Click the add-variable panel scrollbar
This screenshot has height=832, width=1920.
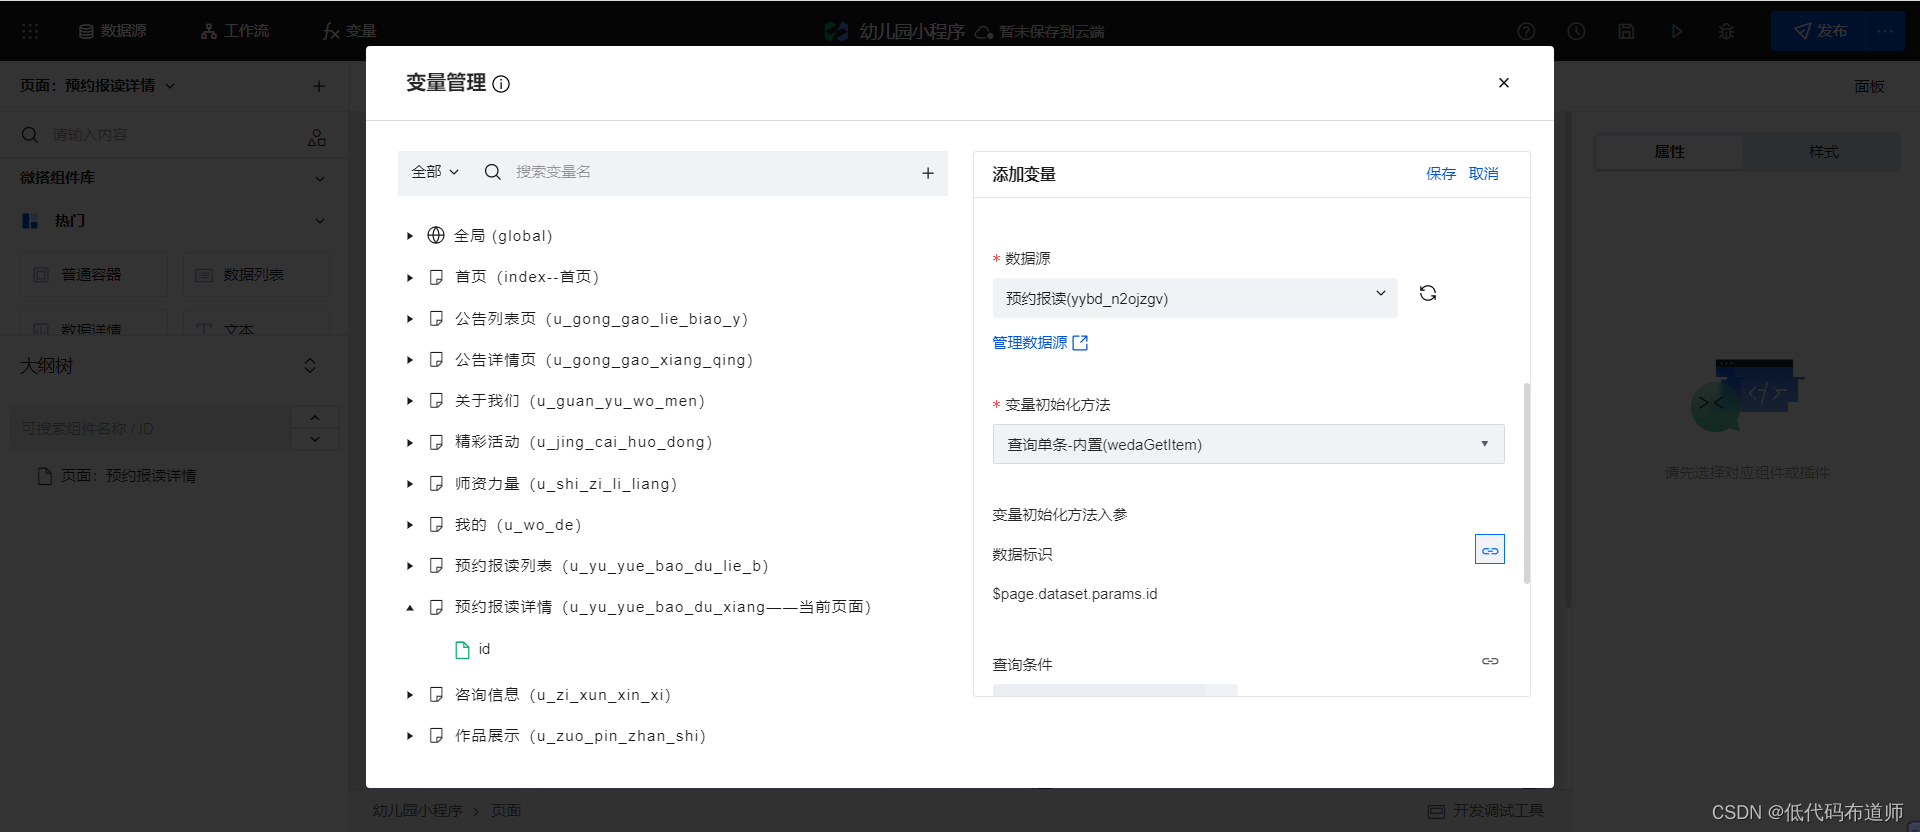pos(1526,483)
